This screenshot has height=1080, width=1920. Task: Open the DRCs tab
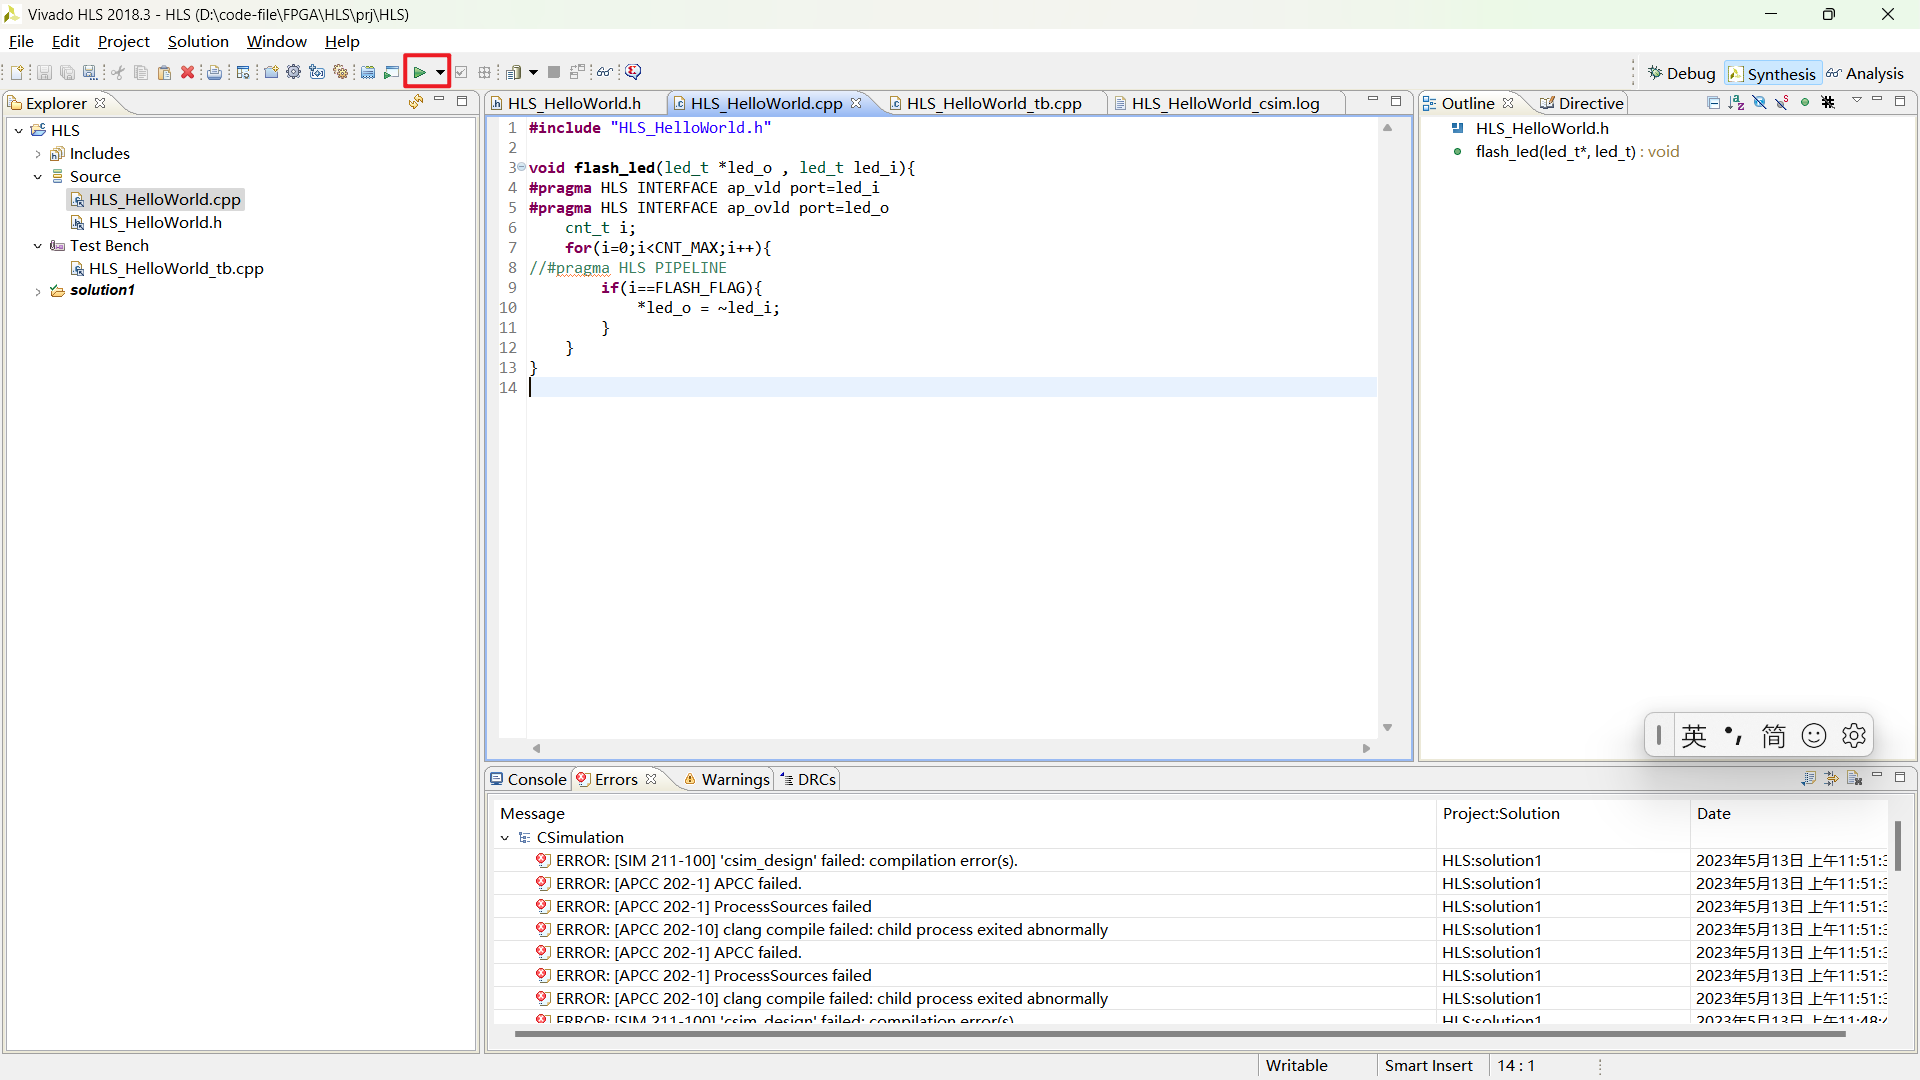[808, 779]
